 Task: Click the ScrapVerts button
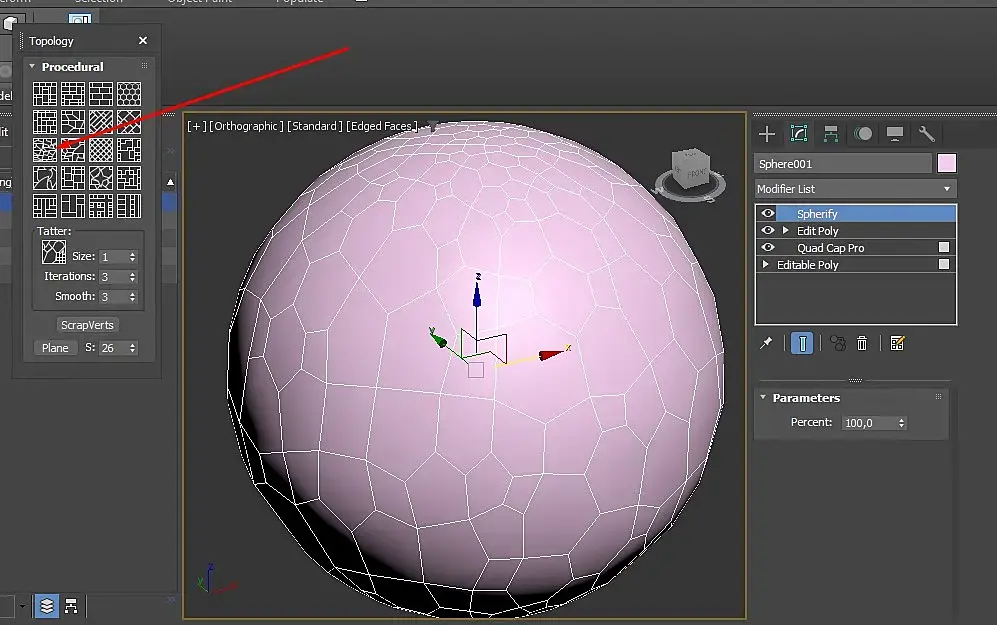87,325
